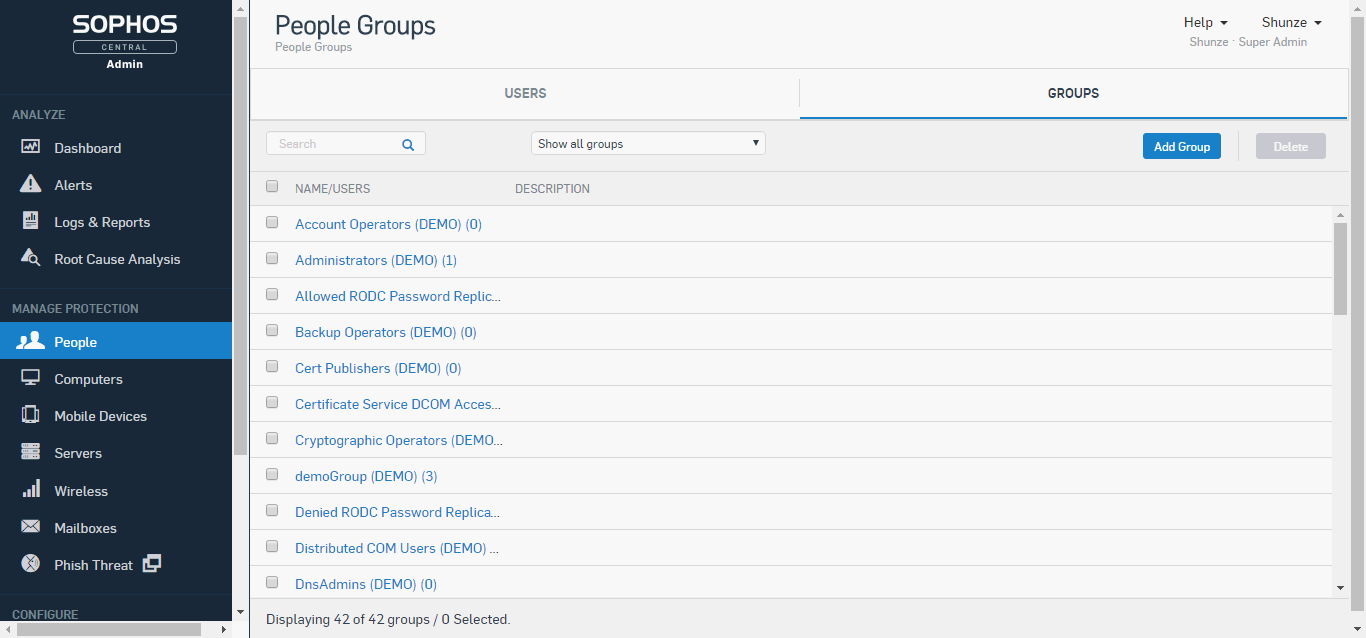Click the sidebar horizontal scrollbar thumb
The image size is (1366, 638).
108,629
